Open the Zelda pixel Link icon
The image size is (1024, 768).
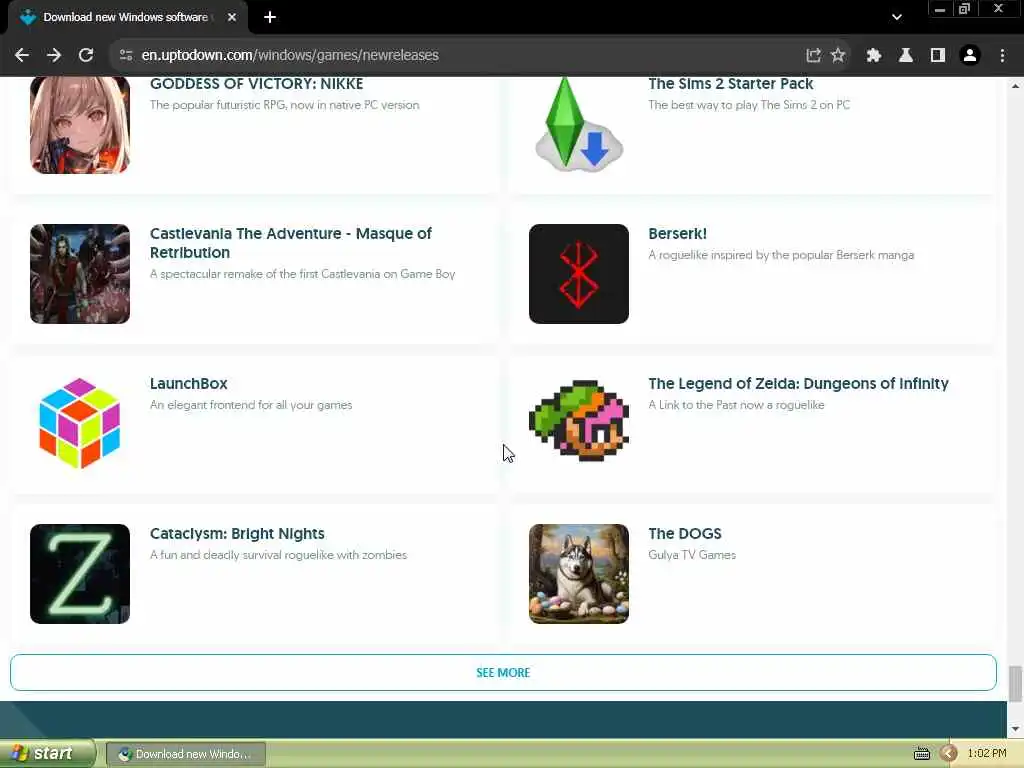click(579, 421)
